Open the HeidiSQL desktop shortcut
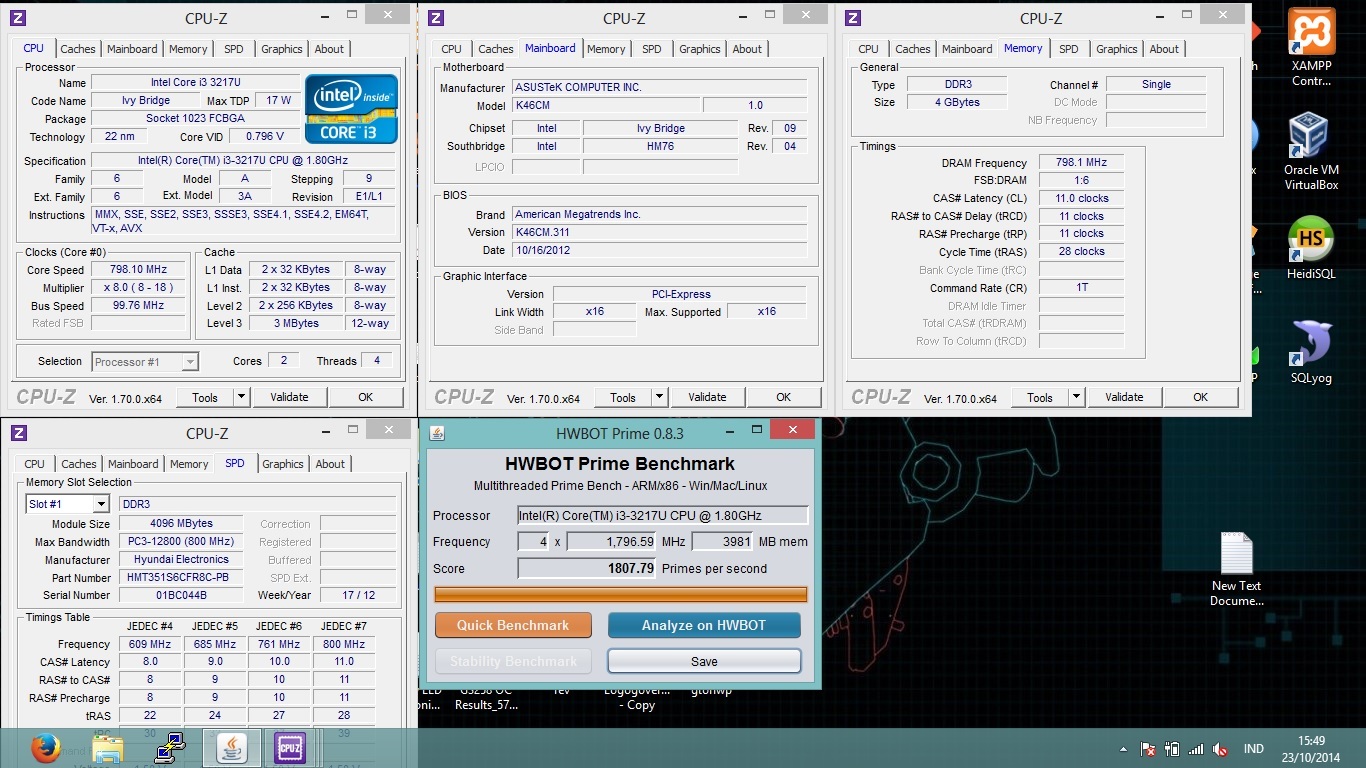Viewport: 1366px width, 768px height. [1311, 249]
